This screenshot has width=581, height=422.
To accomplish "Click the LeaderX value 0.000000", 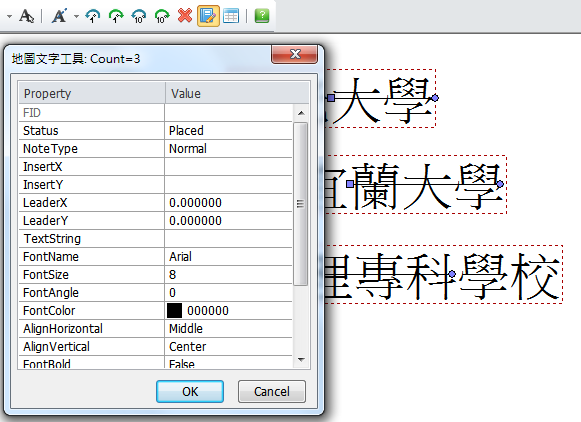I will [x=228, y=203].
